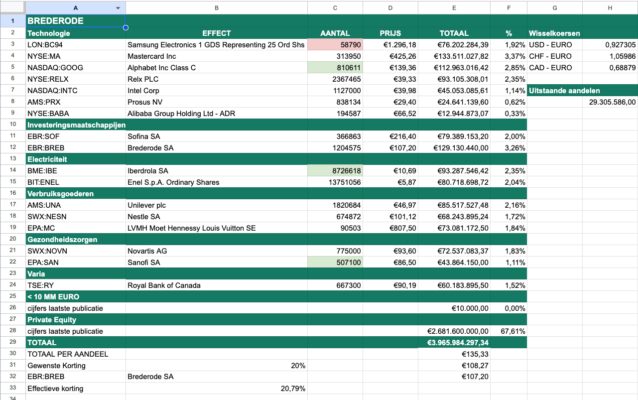Click the Wisselkoersen header cell
This screenshot has height=400, width=638.
[x=555, y=33]
